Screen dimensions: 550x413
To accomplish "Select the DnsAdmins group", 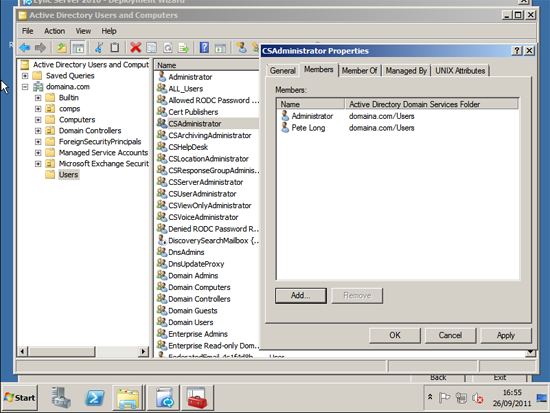I will pos(186,252).
